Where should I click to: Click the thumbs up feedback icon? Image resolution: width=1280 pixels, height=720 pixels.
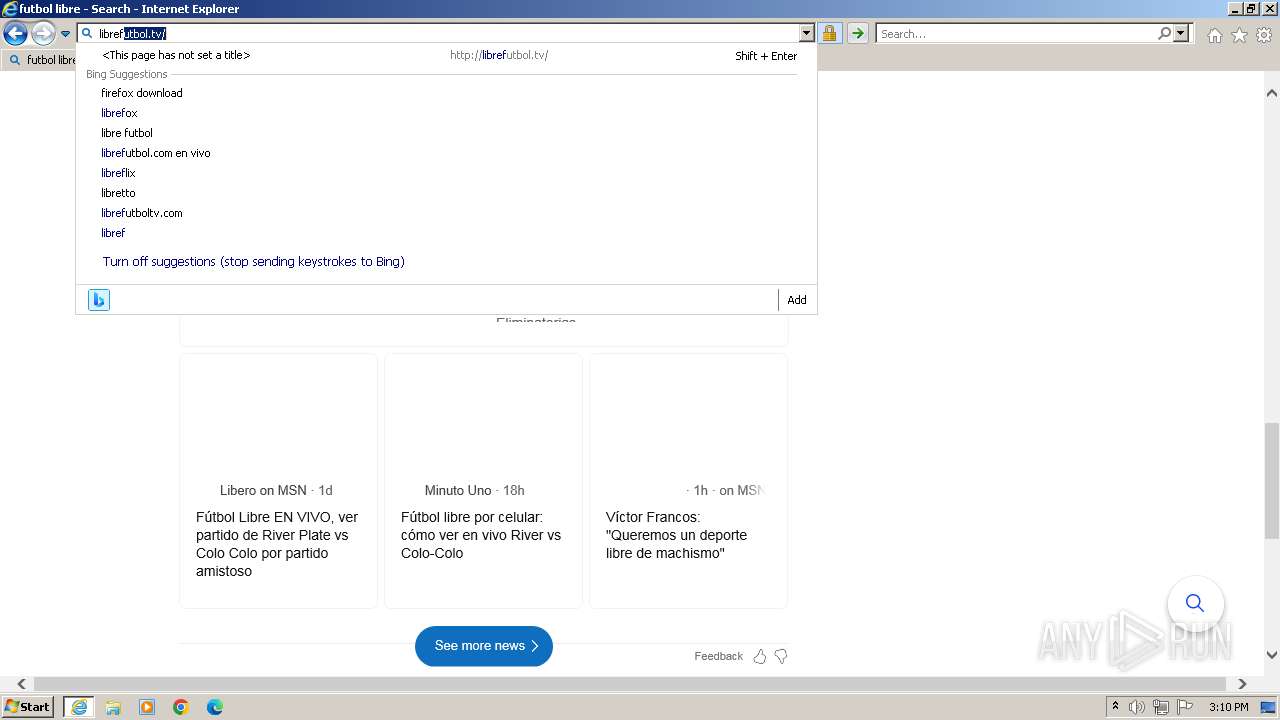point(760,656)
